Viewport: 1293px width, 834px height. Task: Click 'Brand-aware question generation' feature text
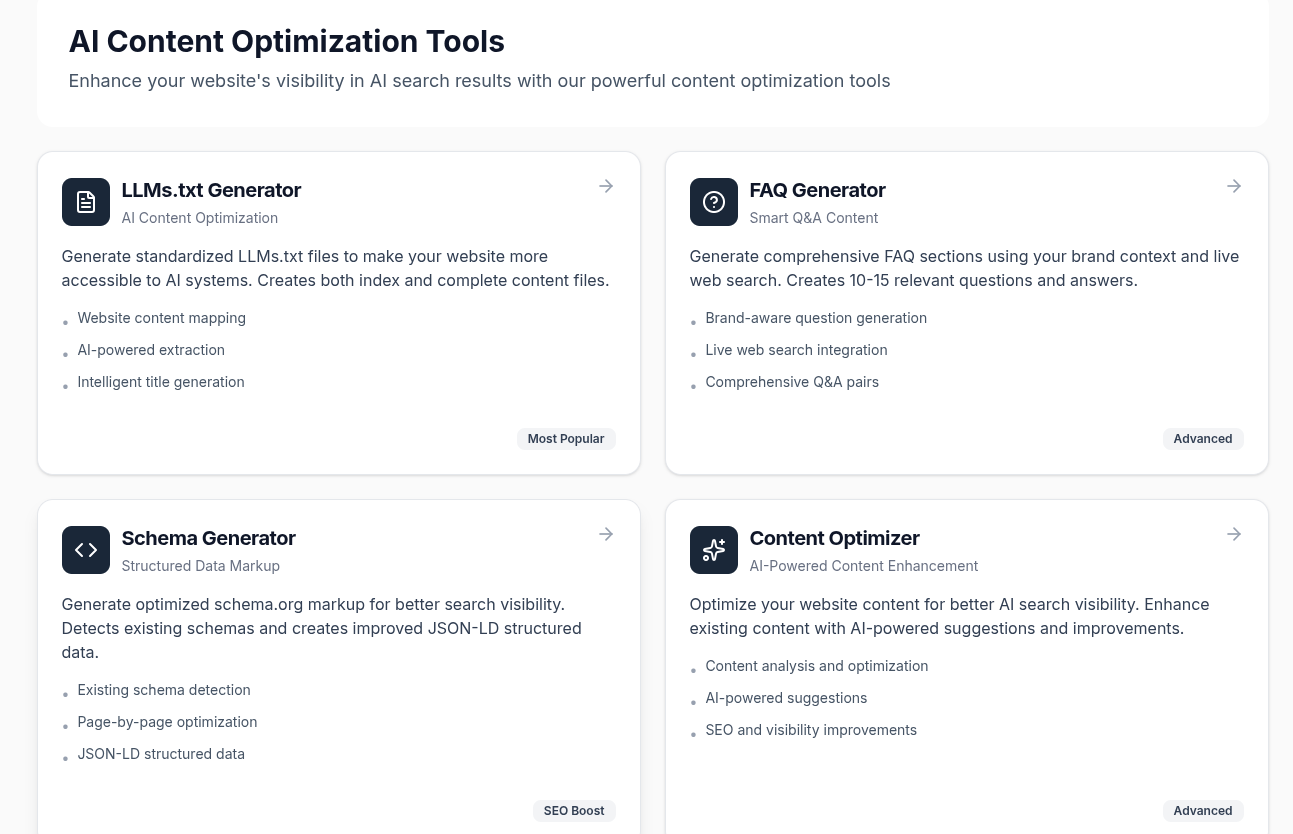[x=816, y=318]
